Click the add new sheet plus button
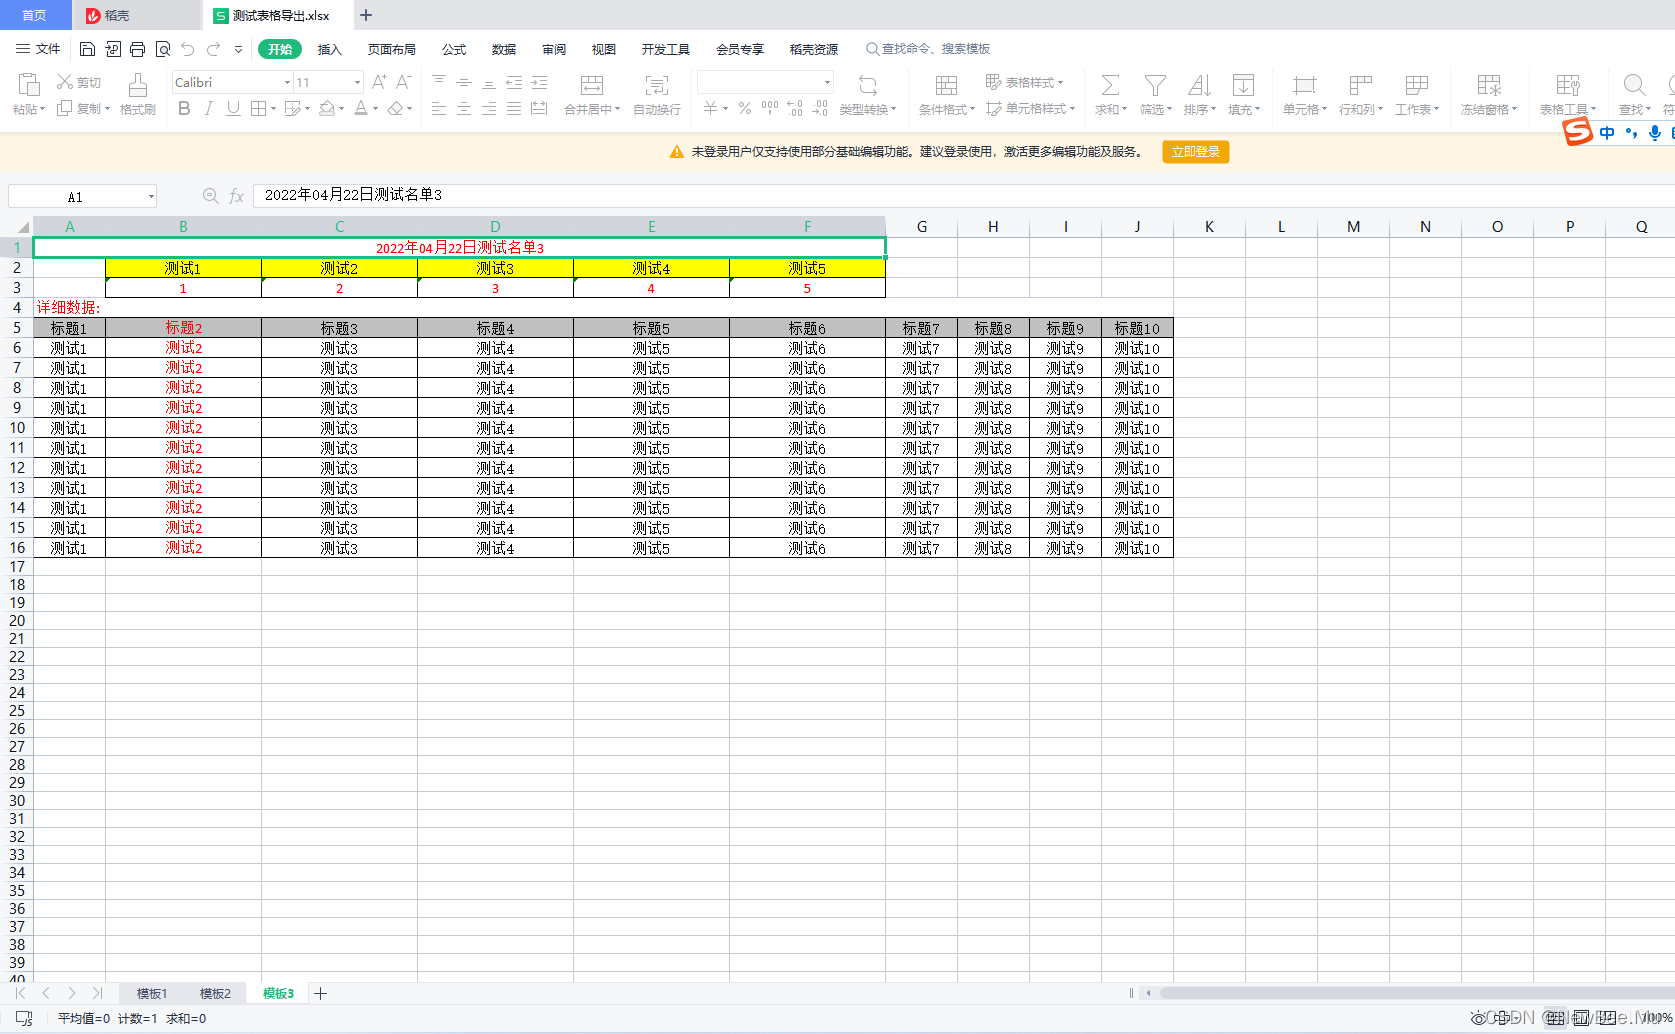This screenshot has height=1034, width=1675. click(x=321, y=993)
